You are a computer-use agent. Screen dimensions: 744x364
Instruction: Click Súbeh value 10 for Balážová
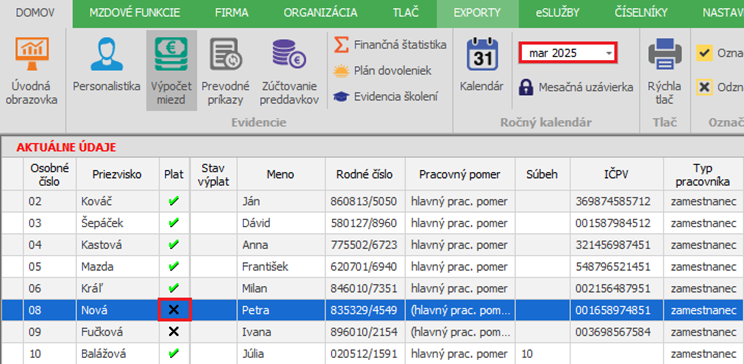click(527, 354)
